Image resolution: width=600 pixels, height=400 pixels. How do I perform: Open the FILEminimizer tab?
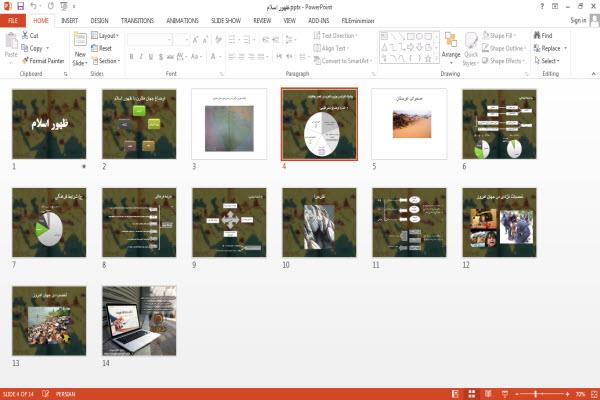[x=358, y=21]
